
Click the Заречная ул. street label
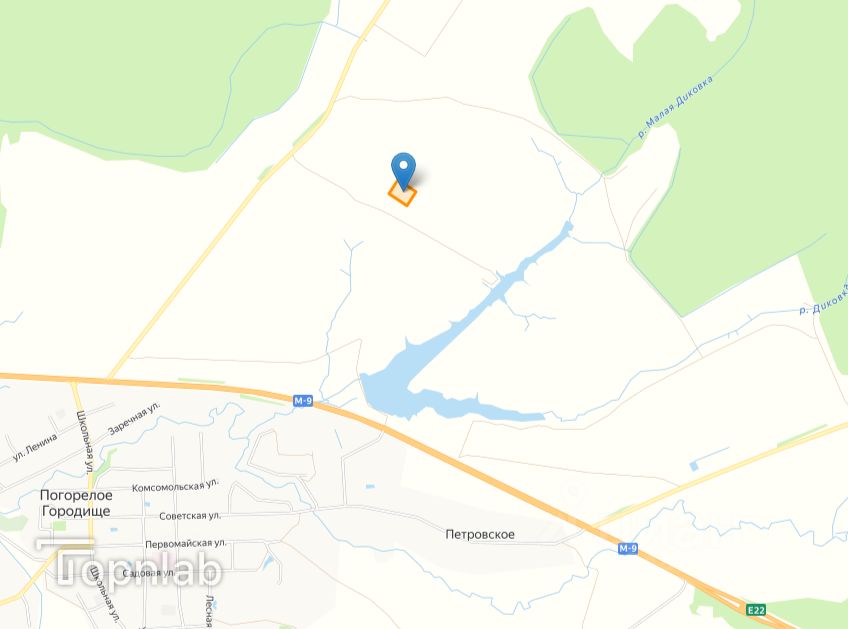135,418
